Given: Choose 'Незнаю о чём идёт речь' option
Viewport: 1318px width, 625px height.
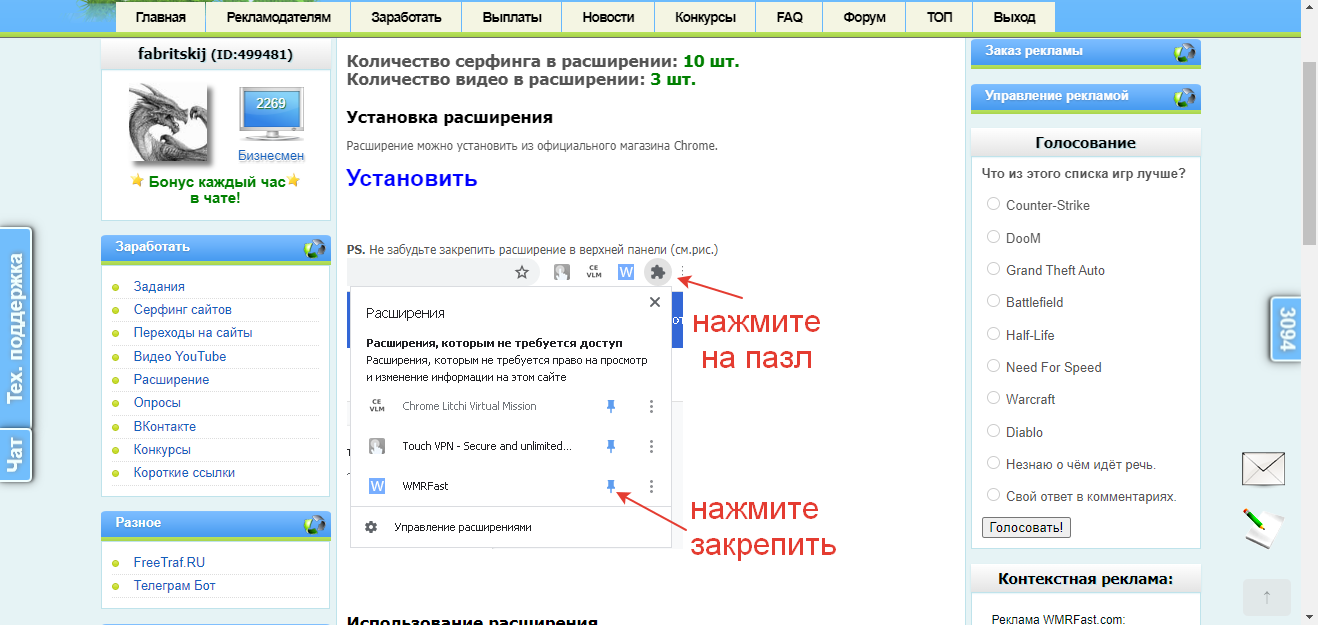Looking at the screenshot, I should click(x=994, y=463).
